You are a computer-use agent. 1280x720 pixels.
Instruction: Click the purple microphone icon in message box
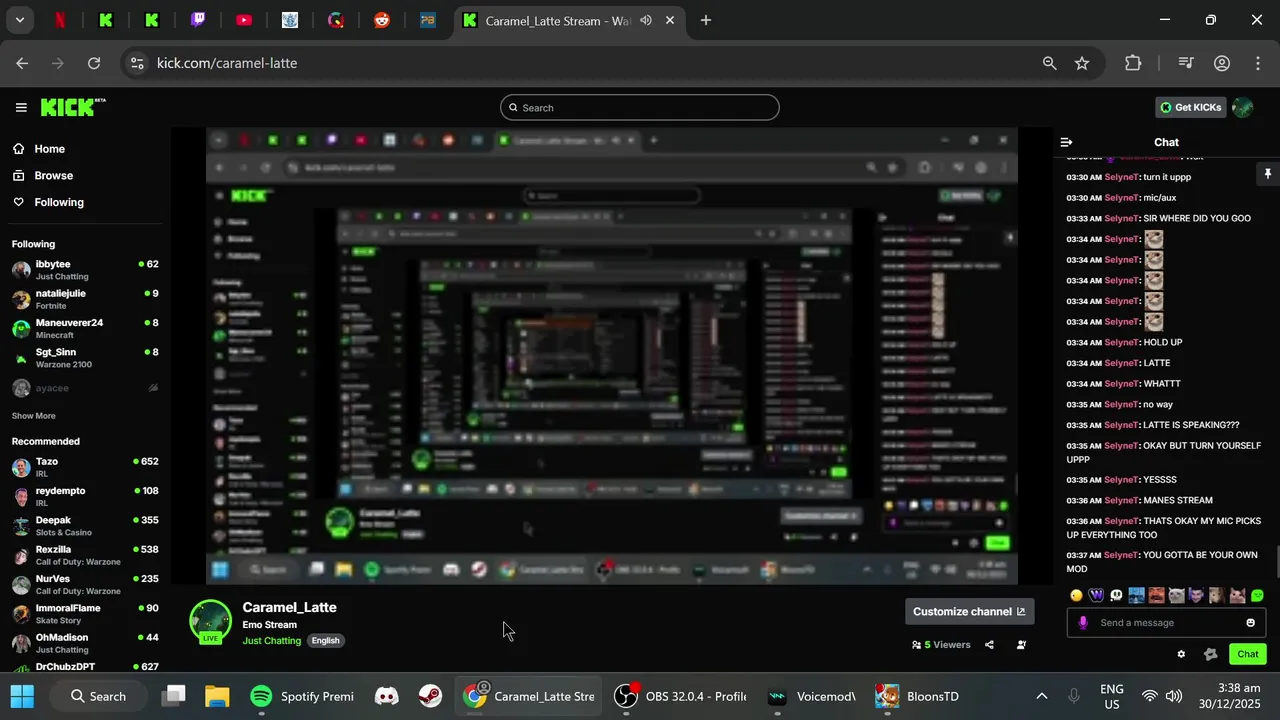tap(1083, 622)
